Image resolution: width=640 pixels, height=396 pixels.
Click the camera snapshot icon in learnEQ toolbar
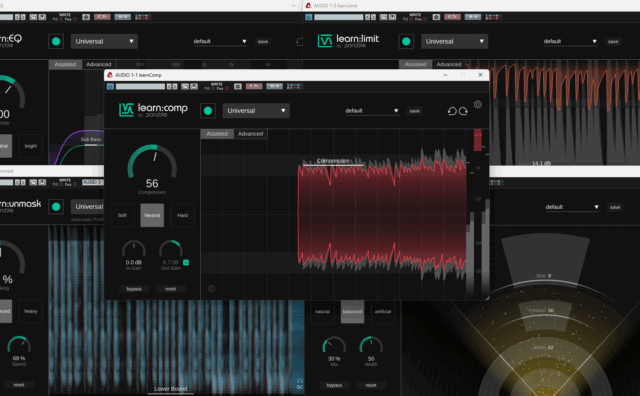click(x=86, y=17)
